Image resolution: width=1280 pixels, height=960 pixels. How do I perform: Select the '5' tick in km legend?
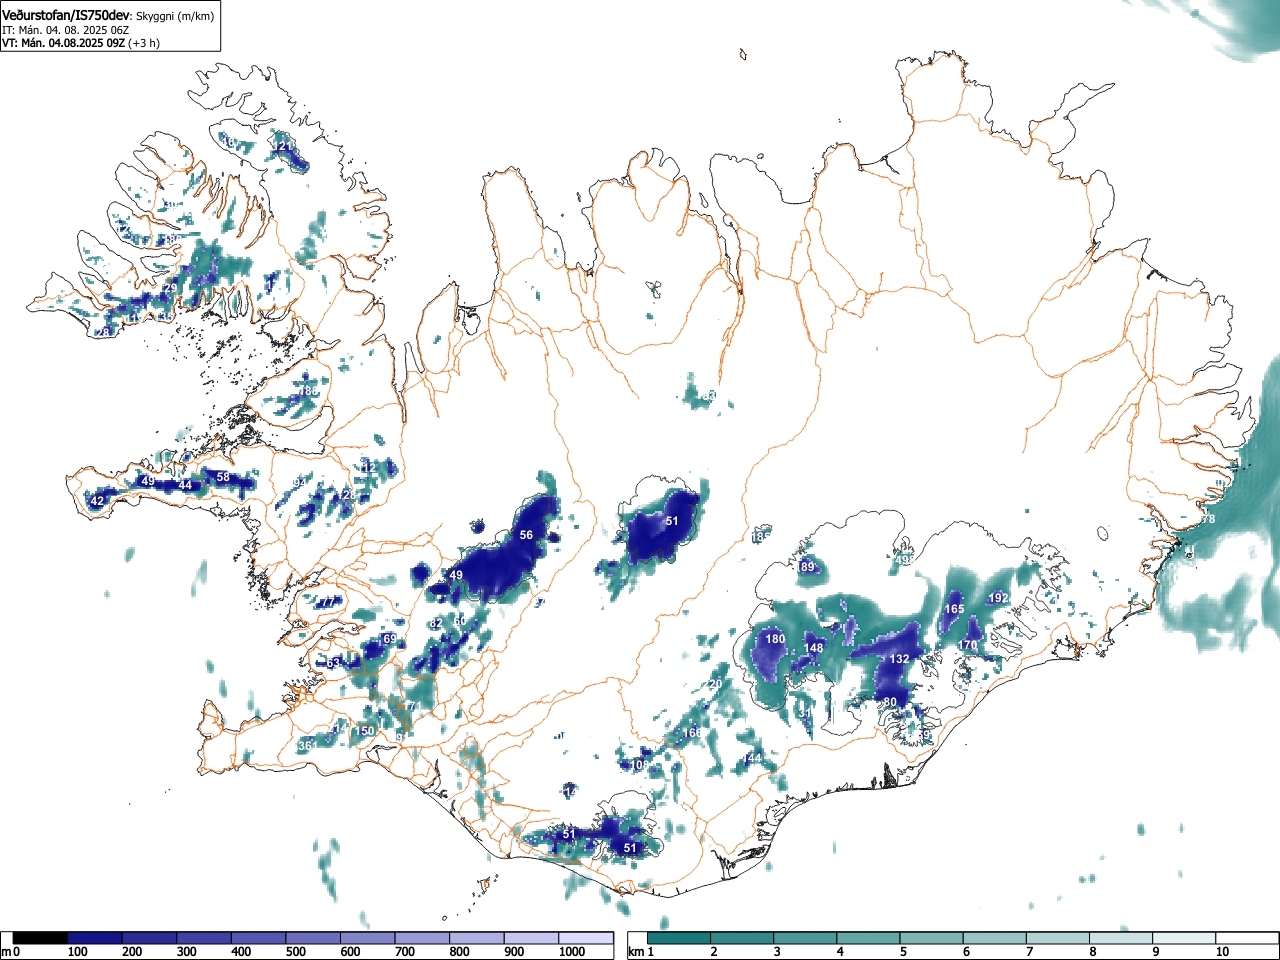pos(902,952)
